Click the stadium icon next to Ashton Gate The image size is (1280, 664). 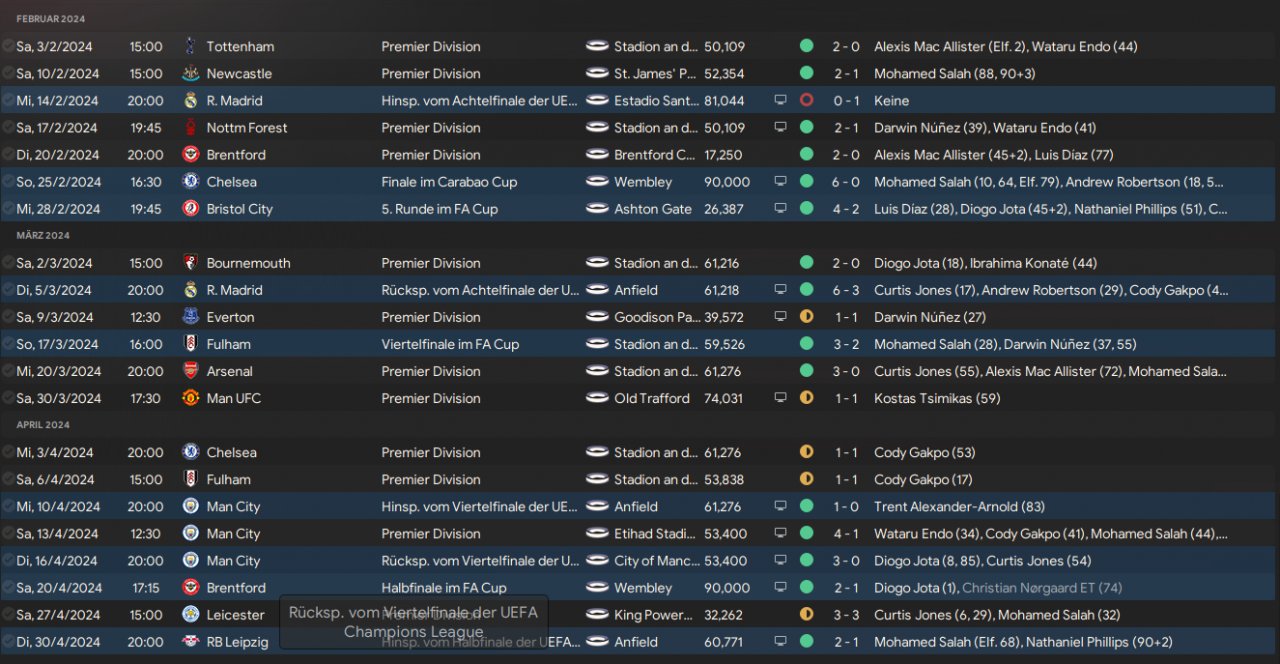pyautogui.click(x=597, y=208)
